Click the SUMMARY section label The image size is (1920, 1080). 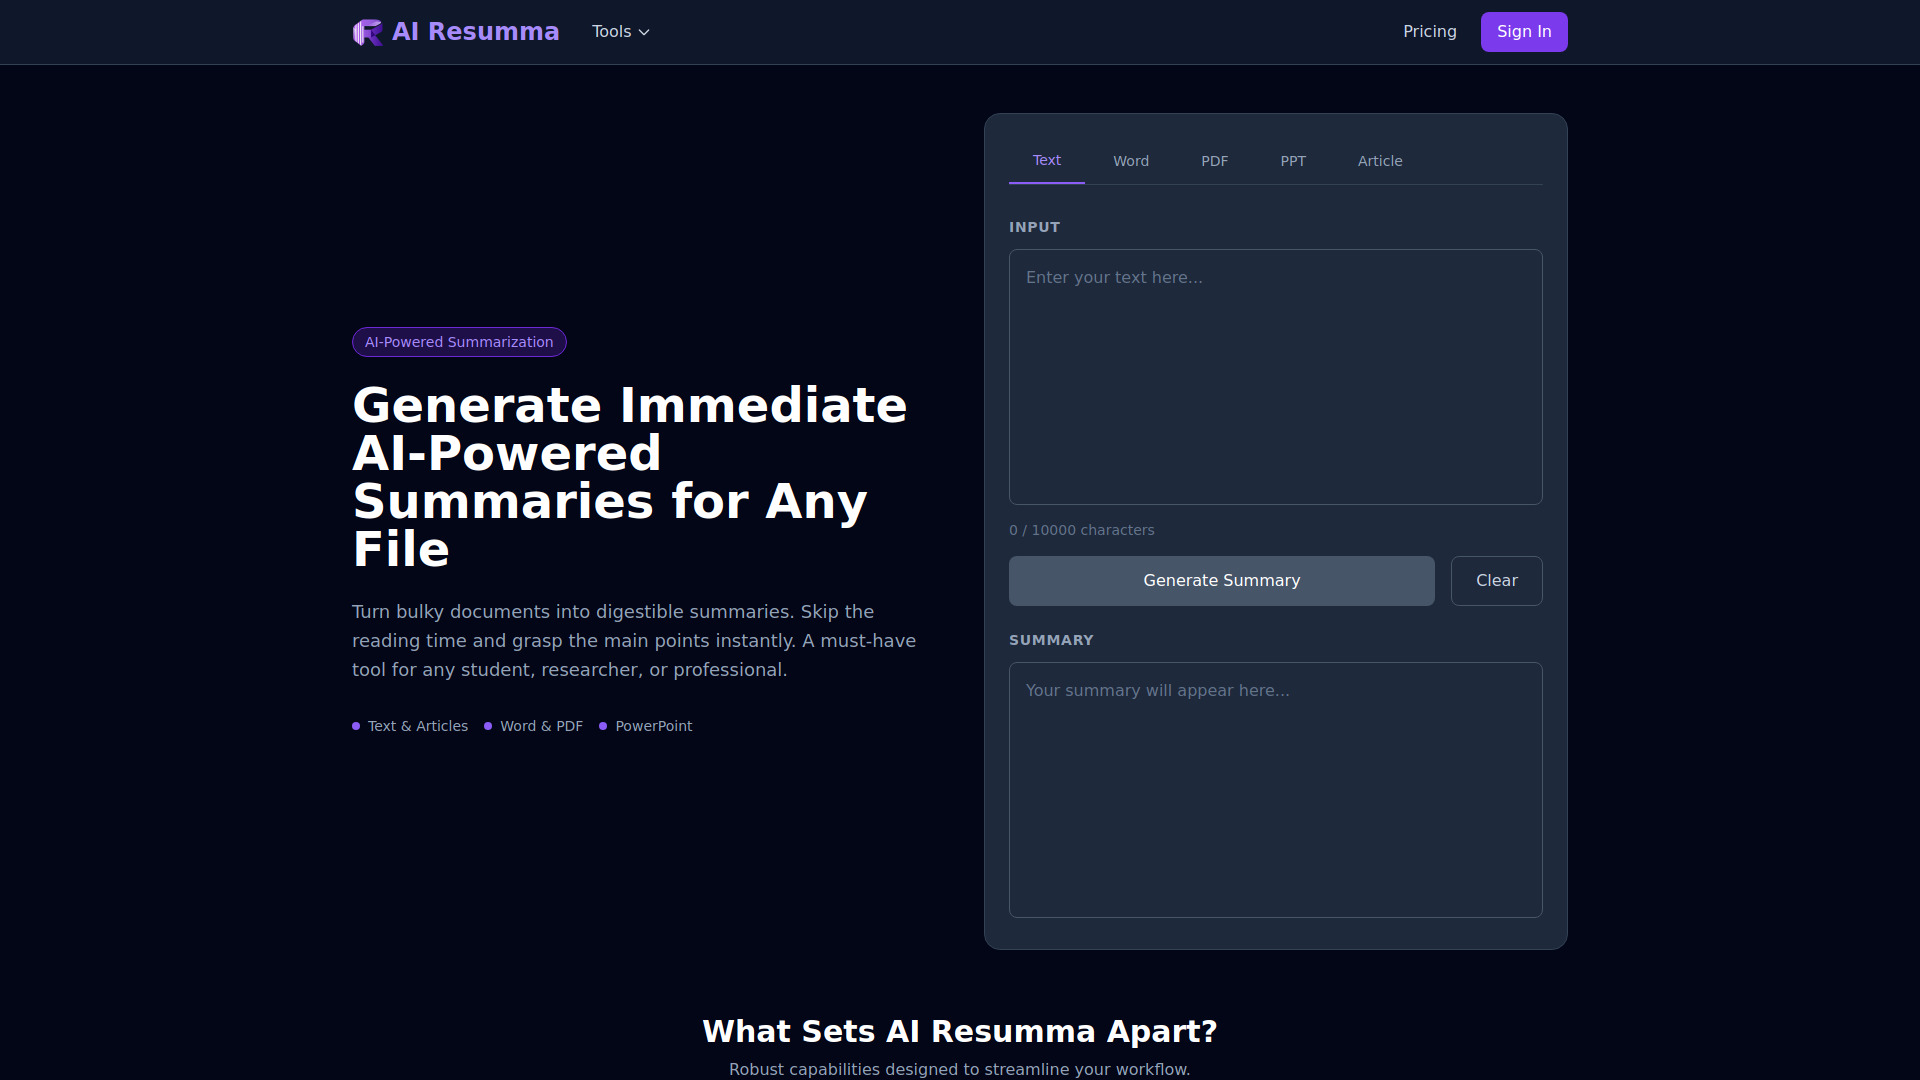[1051, 640]
